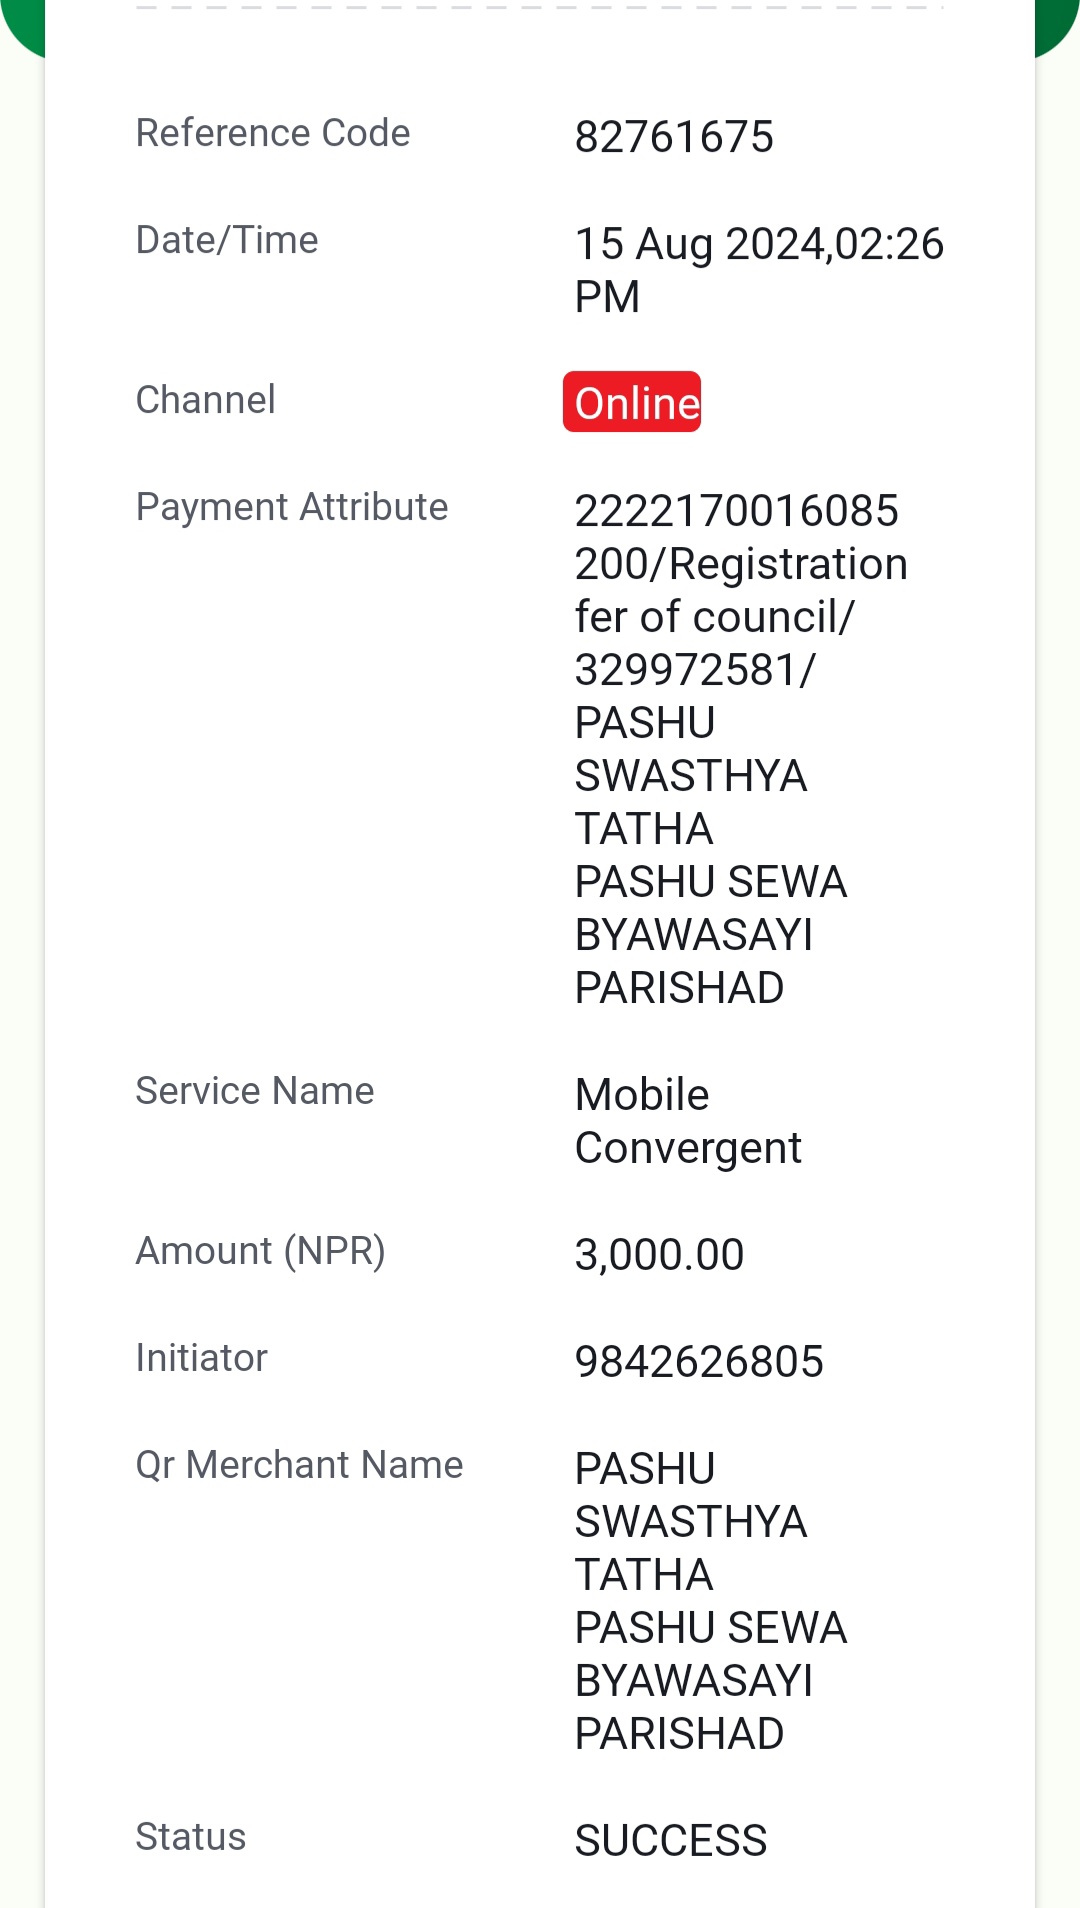Tap the Service Name label
Screen dimensions: 1080x1908
(x=255, y=1091)
